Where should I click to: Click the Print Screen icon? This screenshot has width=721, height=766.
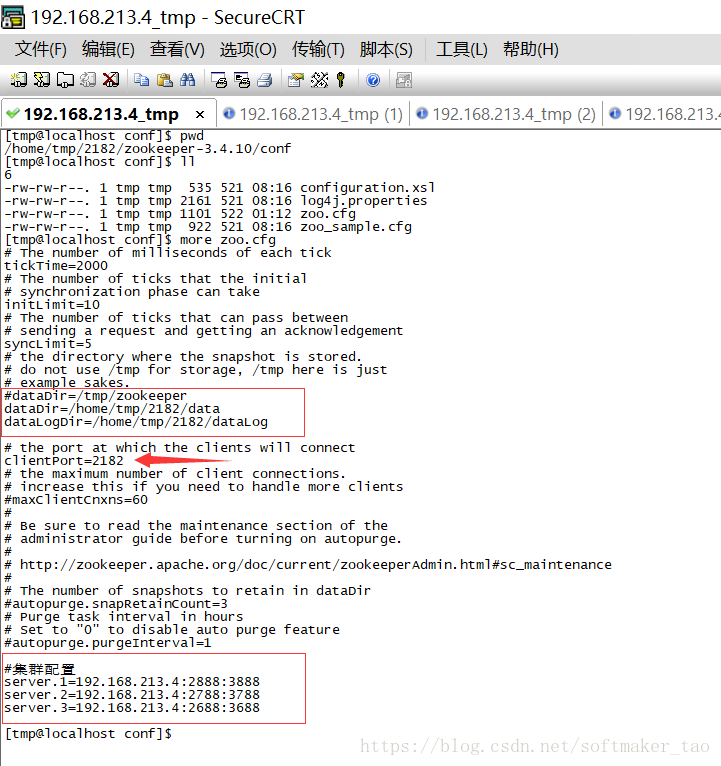pyautogui.click(x=219, y=80)
